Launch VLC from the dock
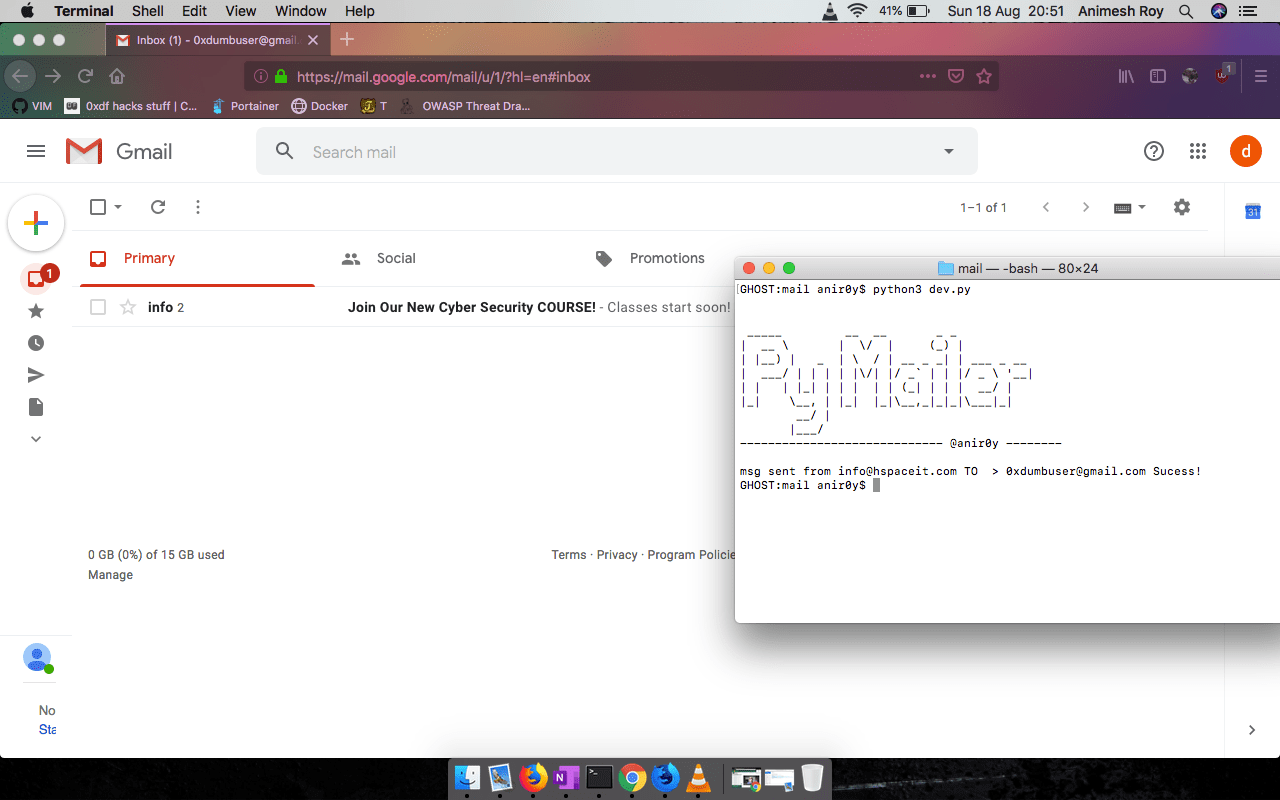Image resolution: width=1280 pixels, height=800 pixels. (x=697, y=777)
